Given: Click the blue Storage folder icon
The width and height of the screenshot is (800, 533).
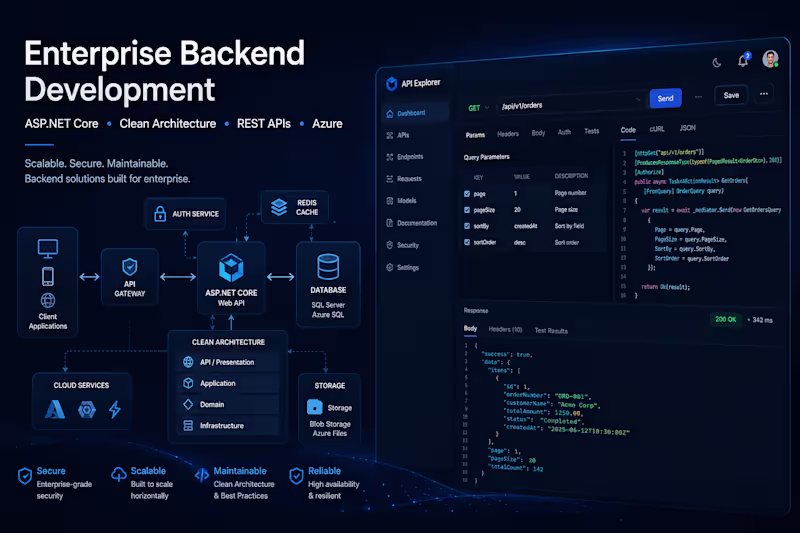Looking at the screenshot, I should coord(315,407).
